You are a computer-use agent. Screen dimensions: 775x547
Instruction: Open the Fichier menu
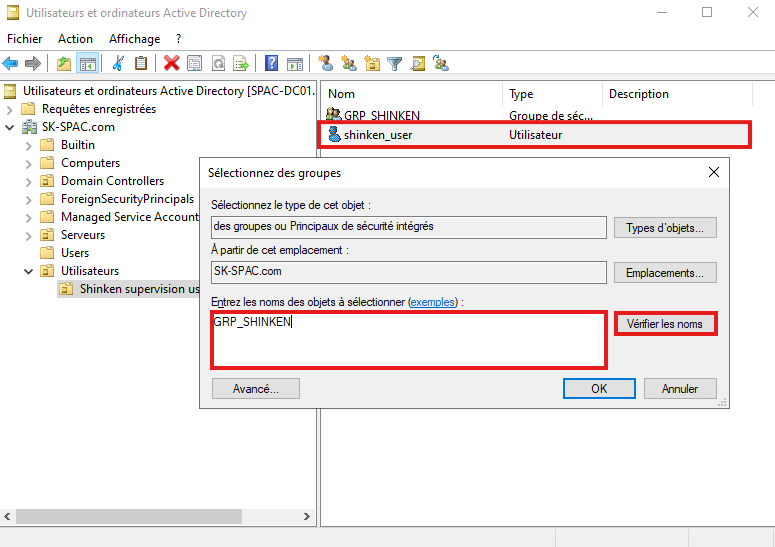pos(25,39)
